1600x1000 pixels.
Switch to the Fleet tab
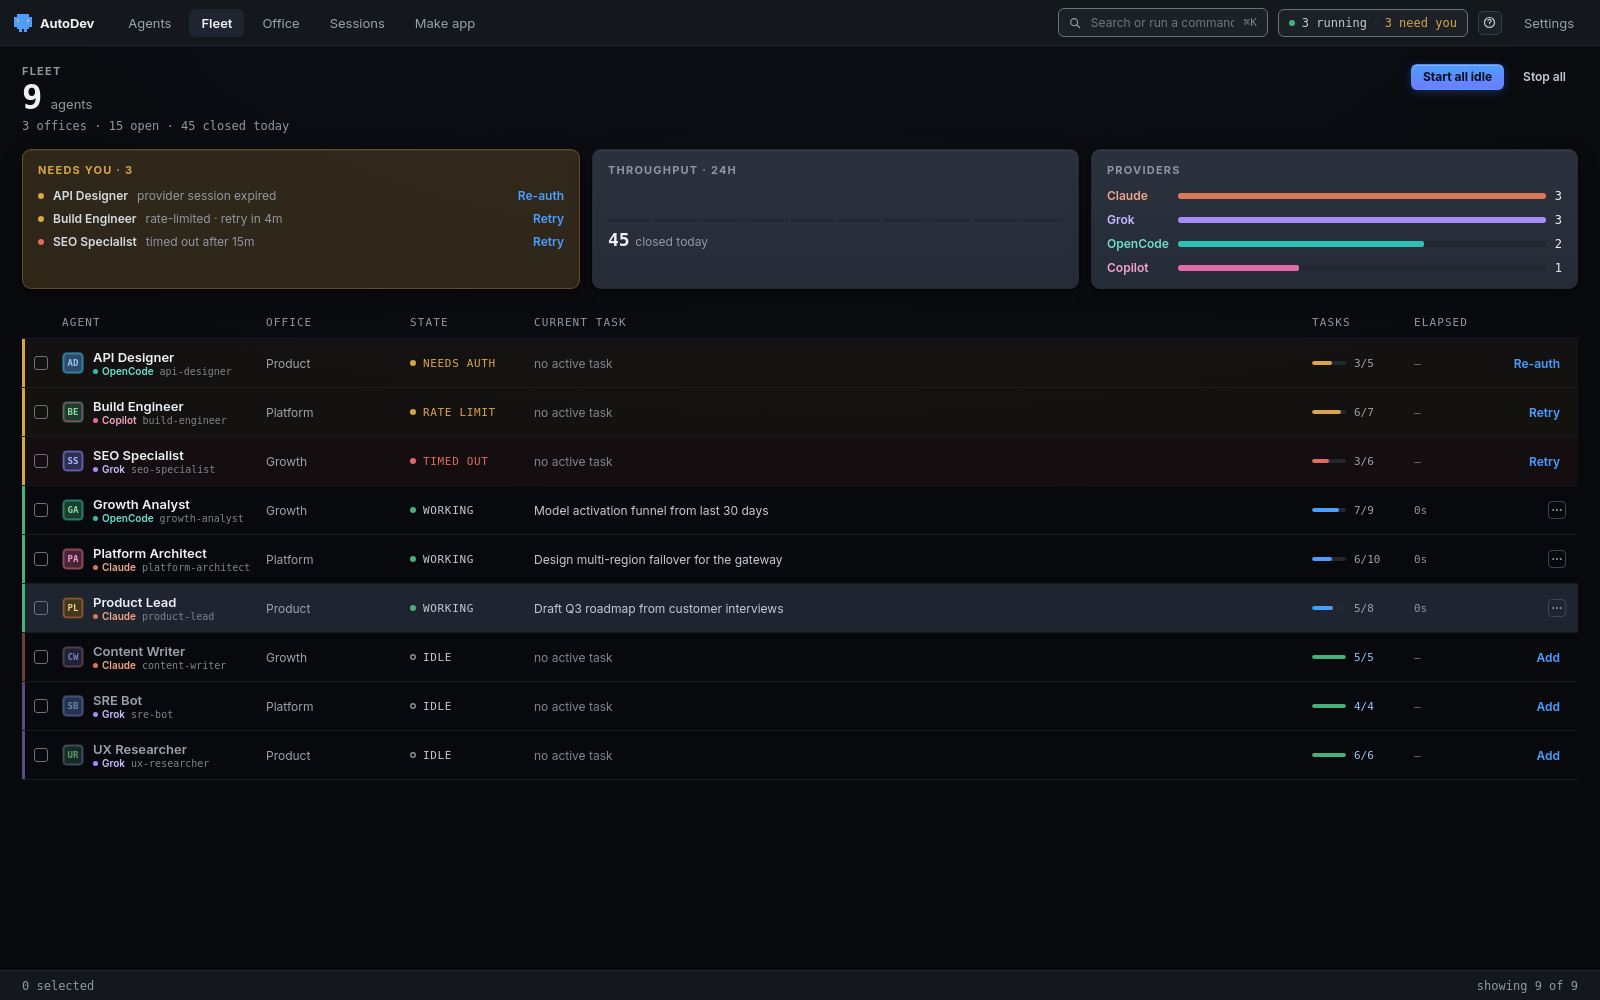tap(216, 23)
